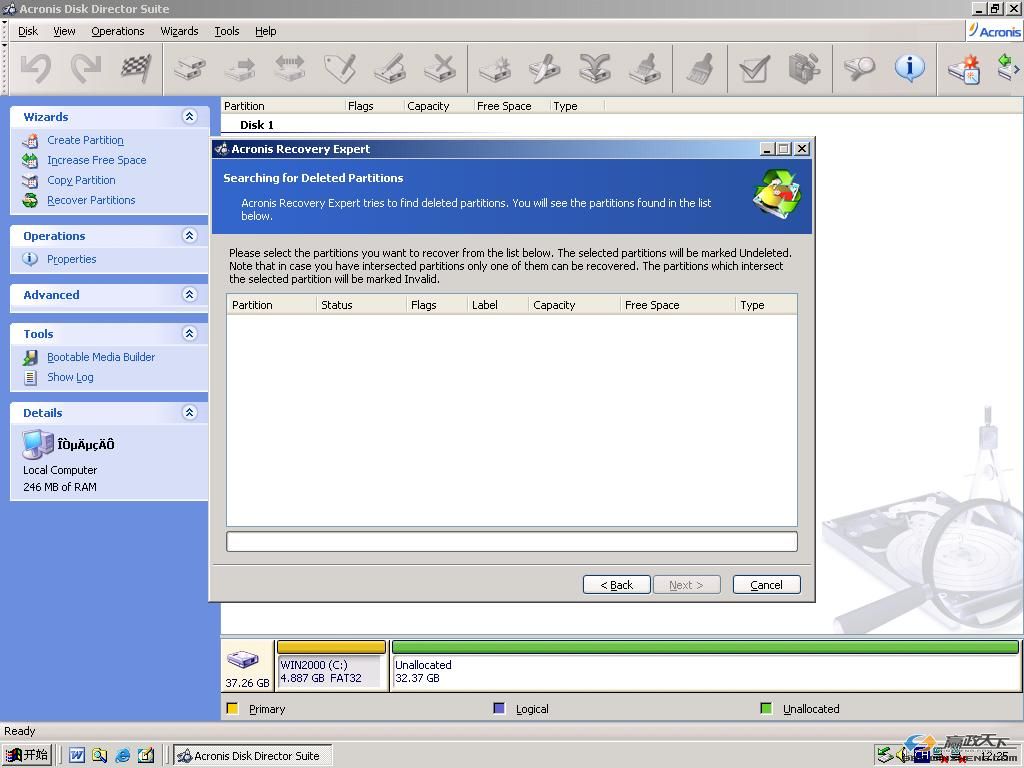Screen dimensions: 1024x768
Task: Click the Check partition checkmark icon
Action: (753, 68)
